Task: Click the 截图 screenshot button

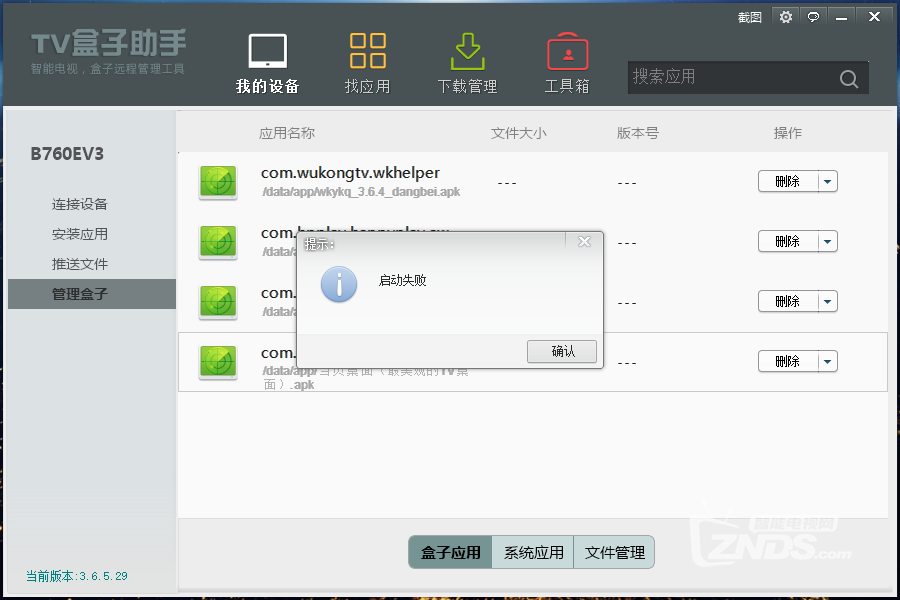Action: [x=750, y=18]
